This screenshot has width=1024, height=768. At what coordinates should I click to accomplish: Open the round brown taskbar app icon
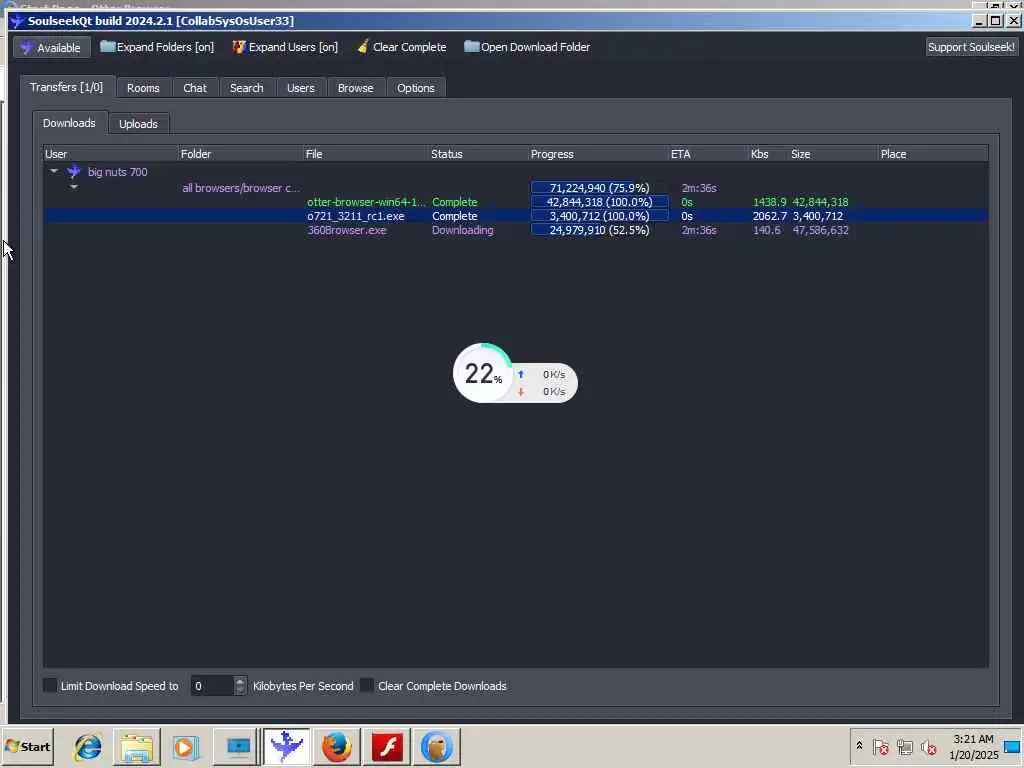coord(437,746)
